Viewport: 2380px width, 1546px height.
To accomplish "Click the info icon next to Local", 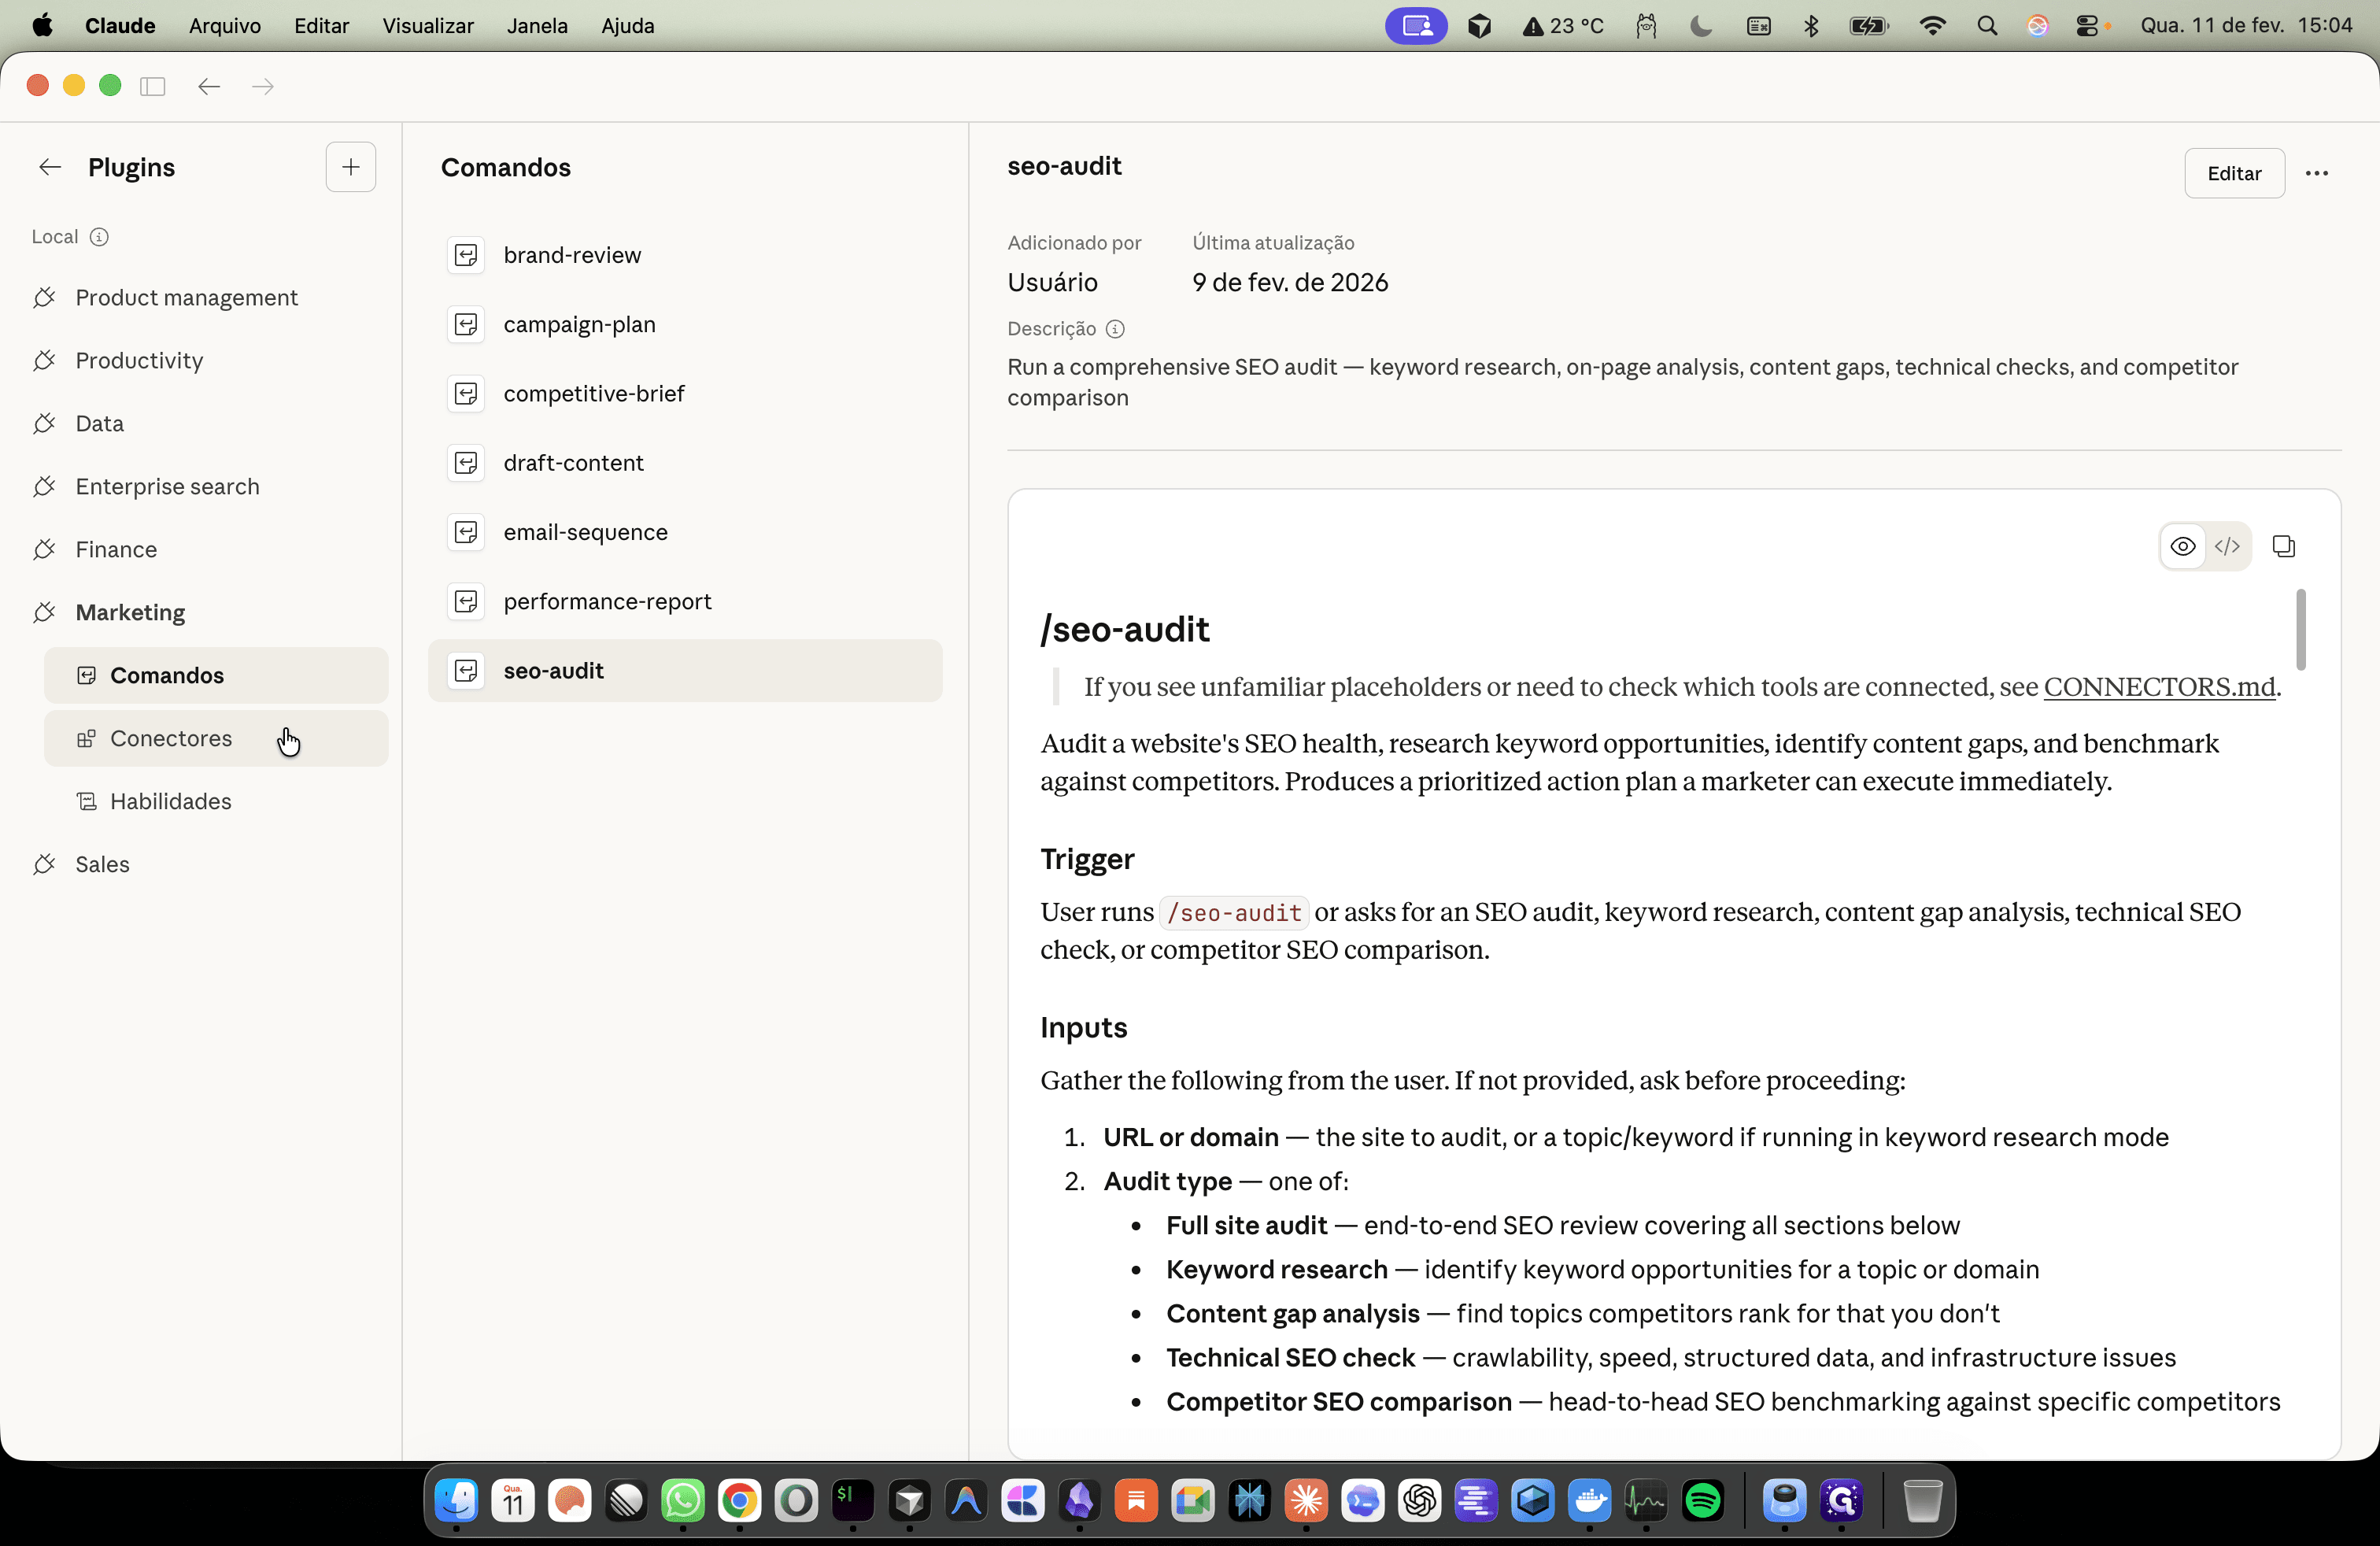I will [99, 237].
